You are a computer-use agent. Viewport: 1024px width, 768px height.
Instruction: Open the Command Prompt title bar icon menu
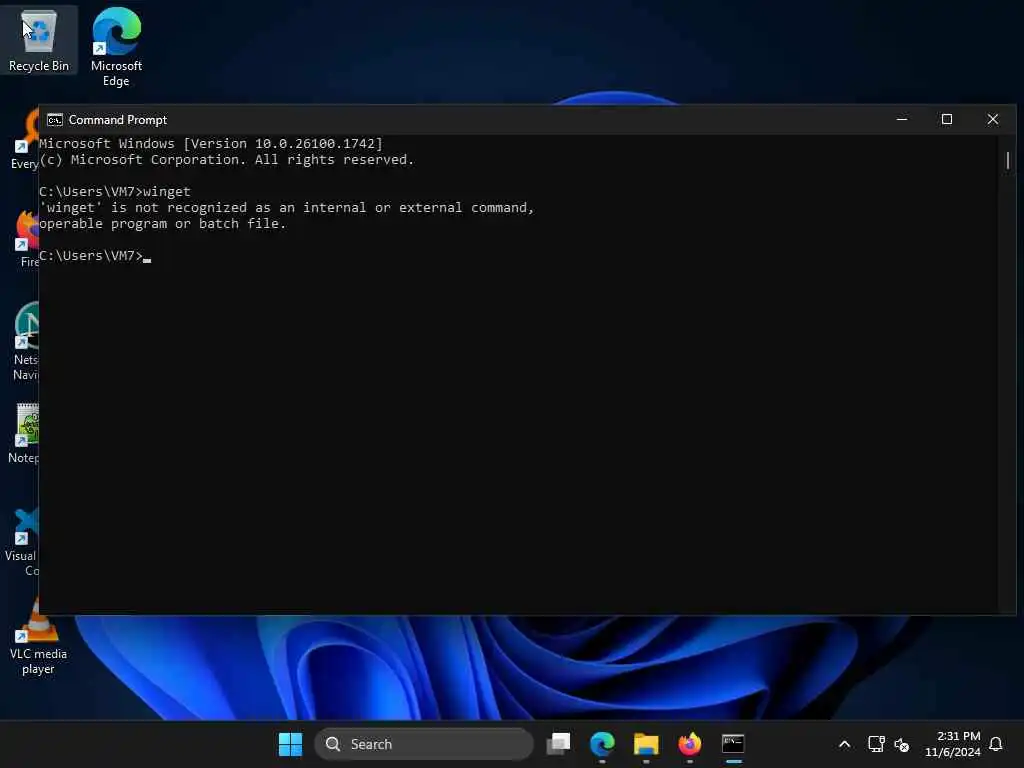pos(55,120)
